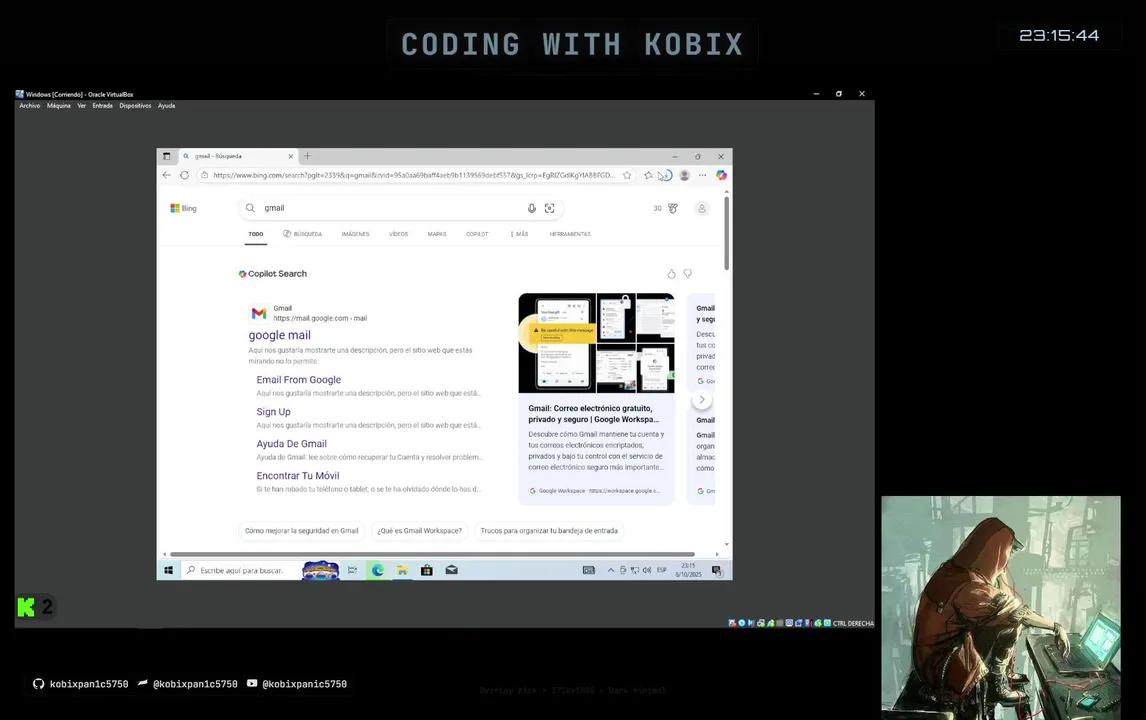Open Task View icon on the taskbar

[352, 570]
